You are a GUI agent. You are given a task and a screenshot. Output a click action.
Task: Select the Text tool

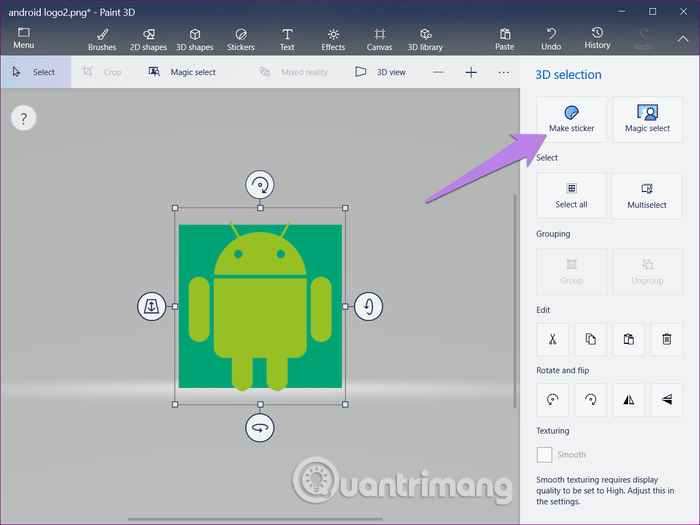[287, 39]
